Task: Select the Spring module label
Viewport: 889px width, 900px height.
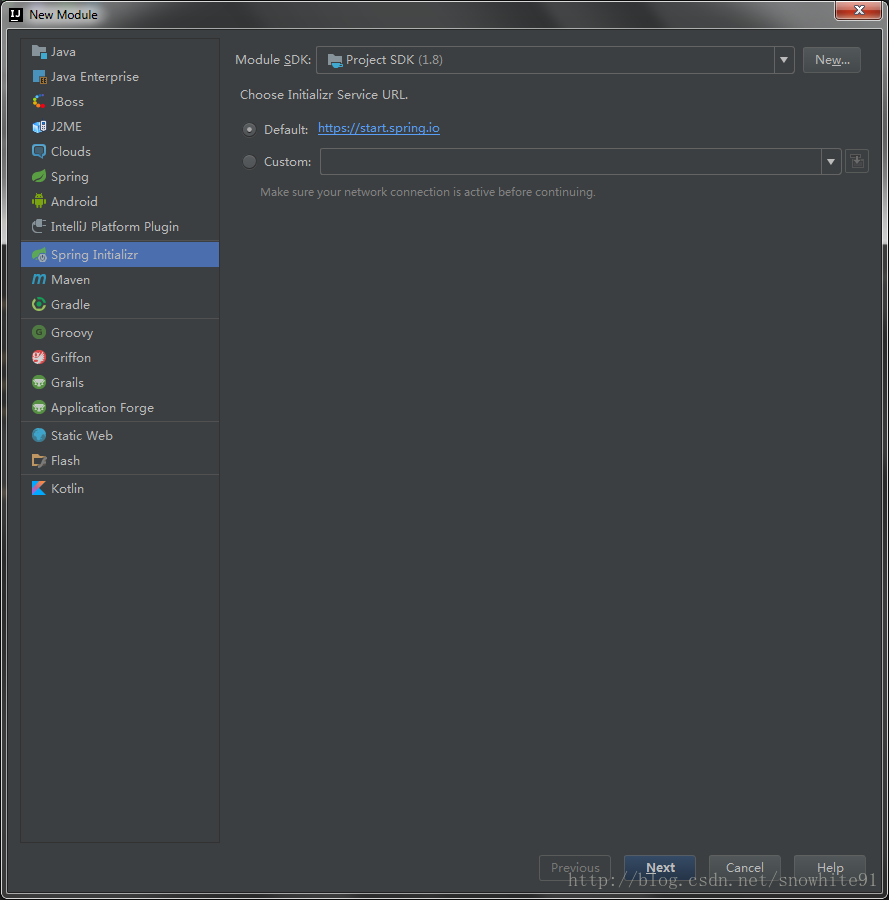Action: 69,177
